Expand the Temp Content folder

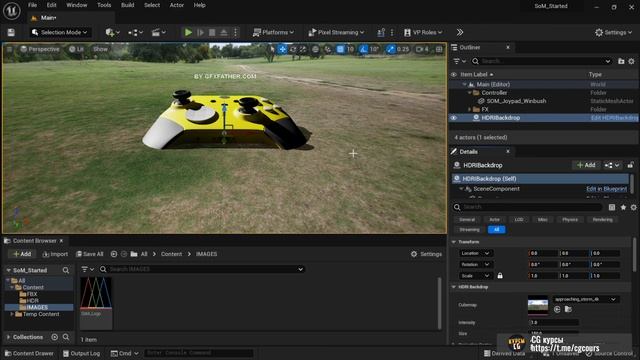tap(12, 314)
